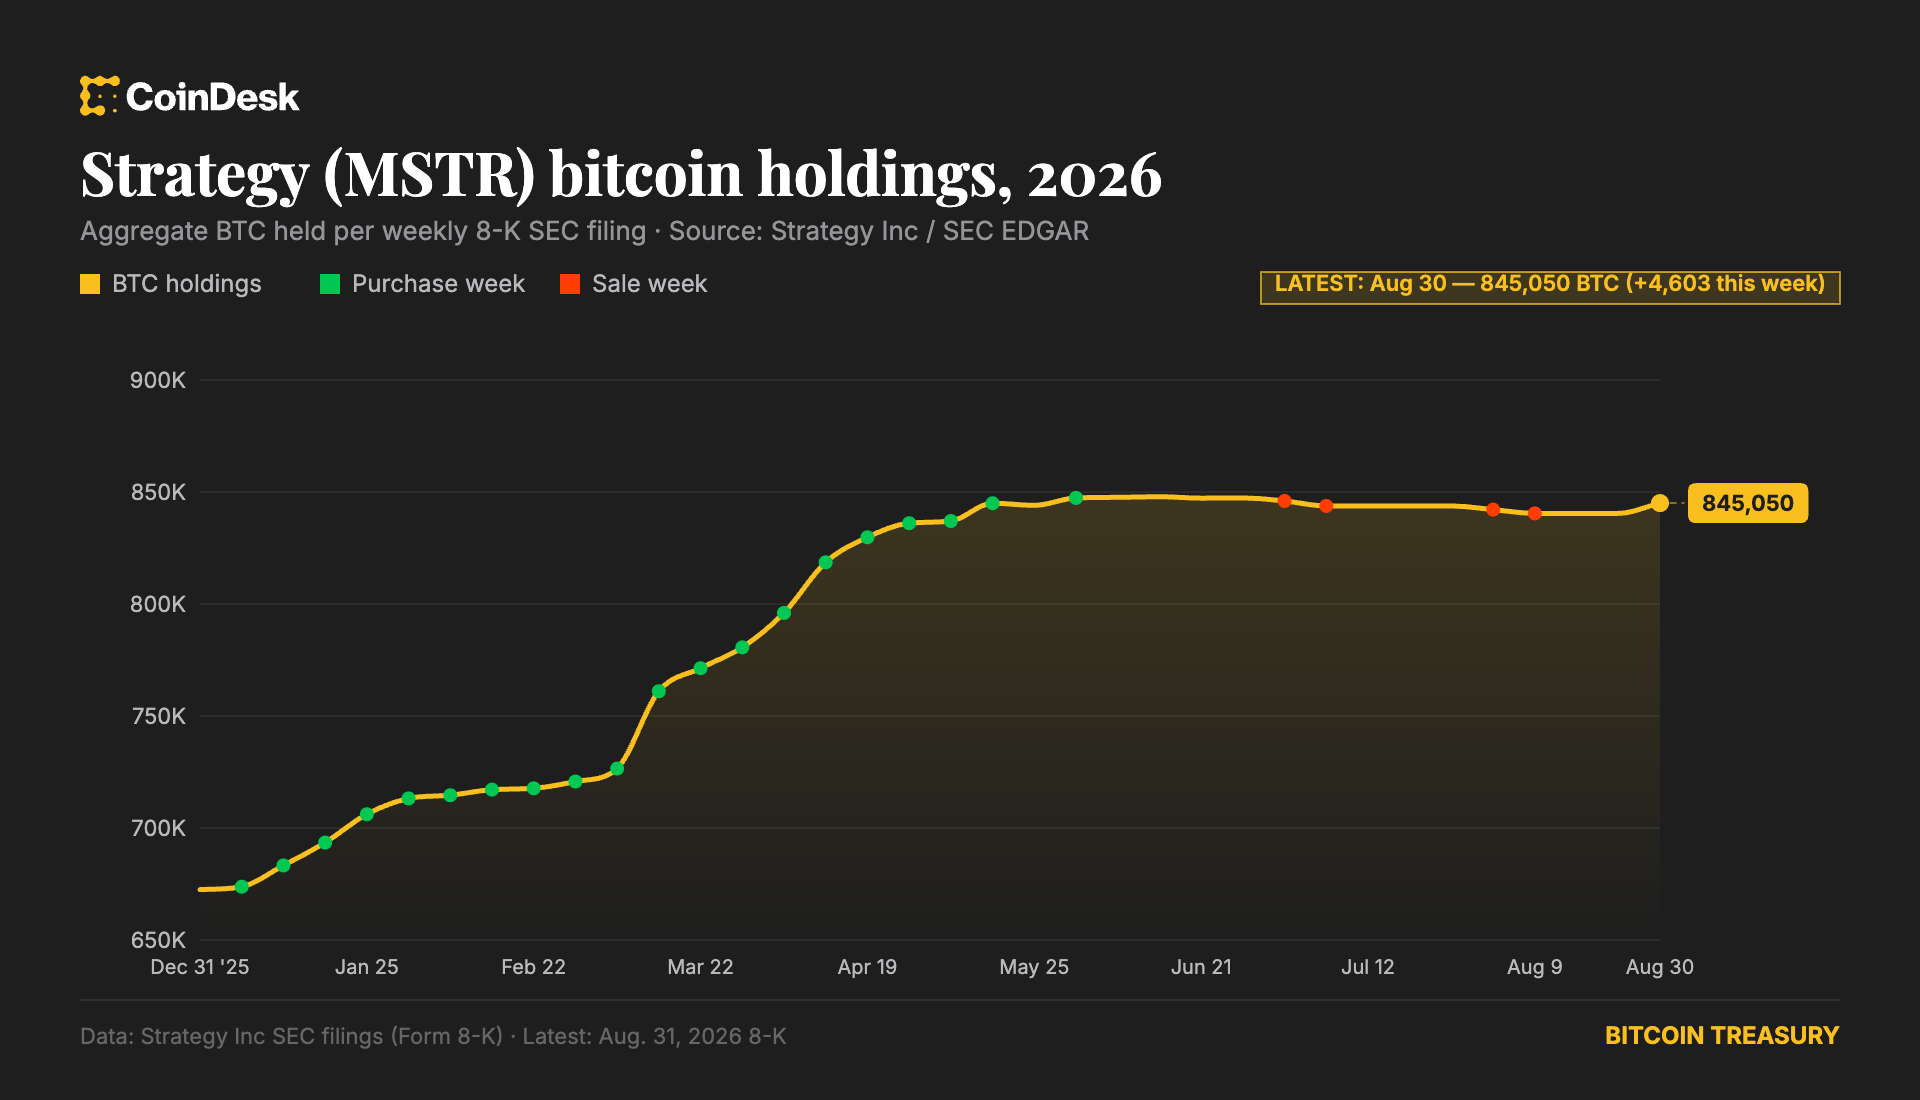Click the 650K y-axis label
Image resolution: width=1920 pixels, height=1100 pixels.
pyautogui.click(x=158, y=940)
